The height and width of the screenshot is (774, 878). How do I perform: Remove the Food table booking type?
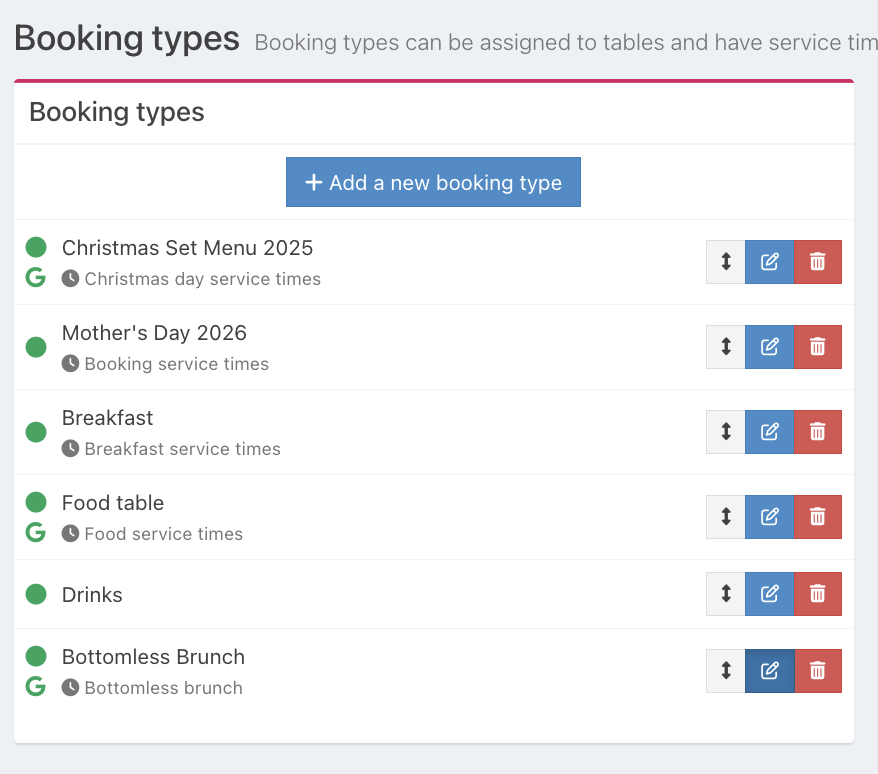817,517
